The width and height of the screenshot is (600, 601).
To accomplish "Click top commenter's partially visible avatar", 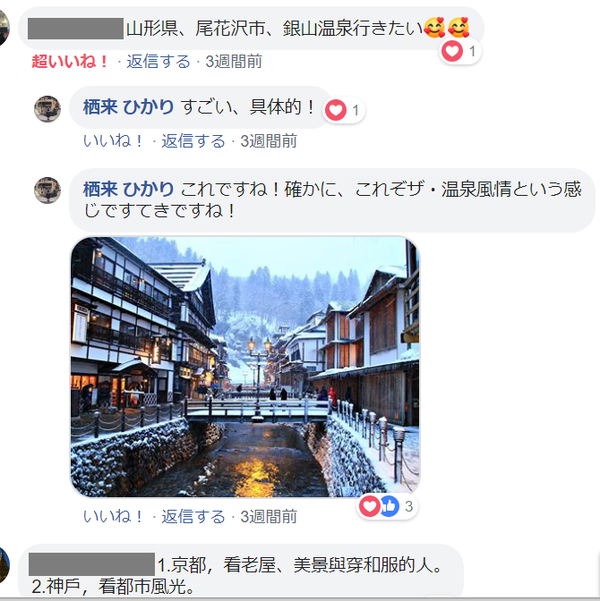I will pos(4,28).
